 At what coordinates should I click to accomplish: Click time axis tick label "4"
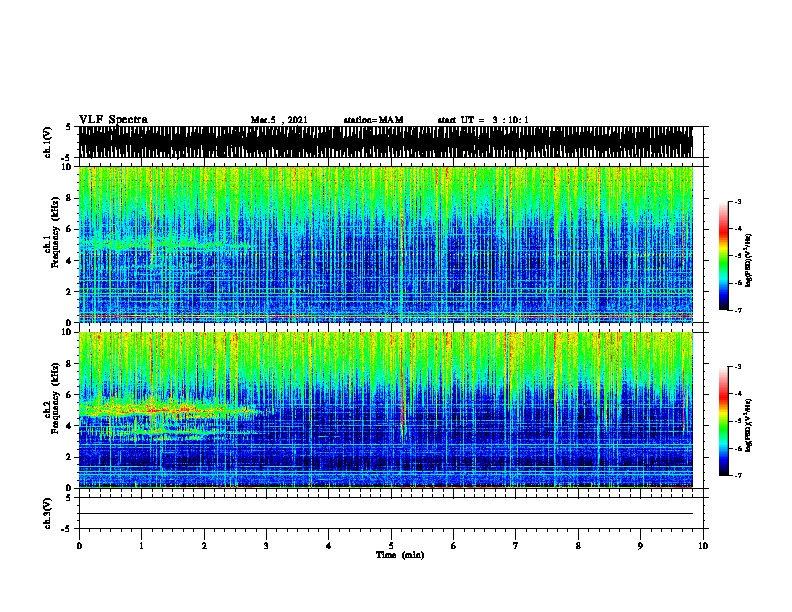[329, 546]
